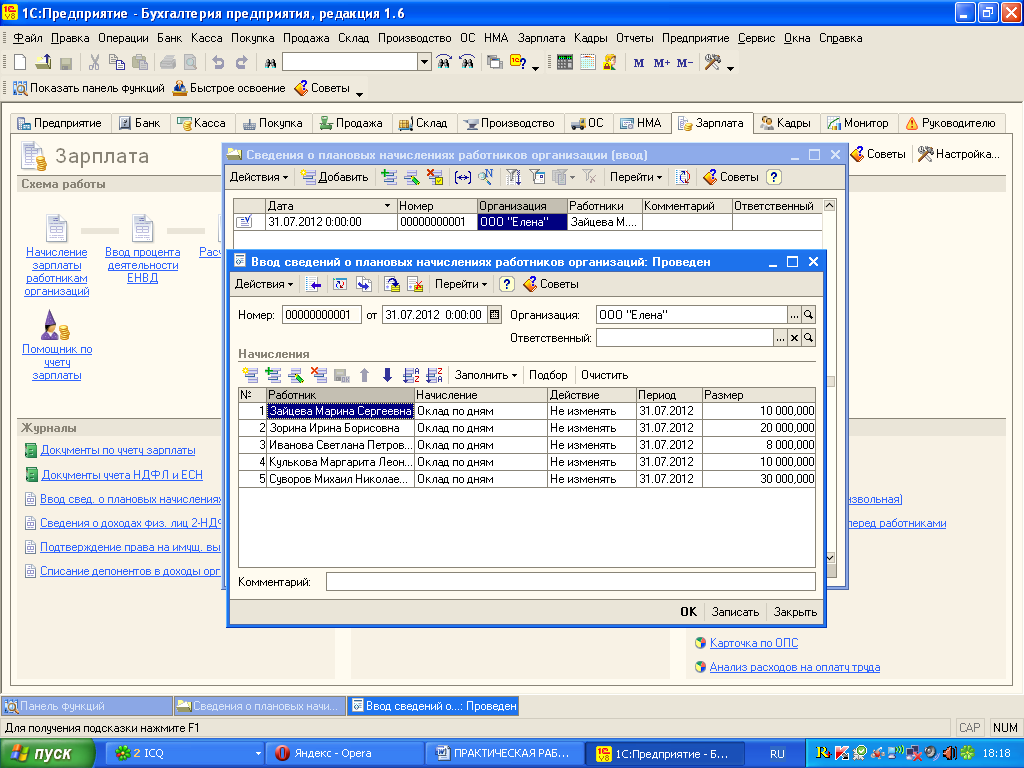Switch to the Кадры tab
The height and width of the screenshot is (768, 1024).
click(786, 123)
